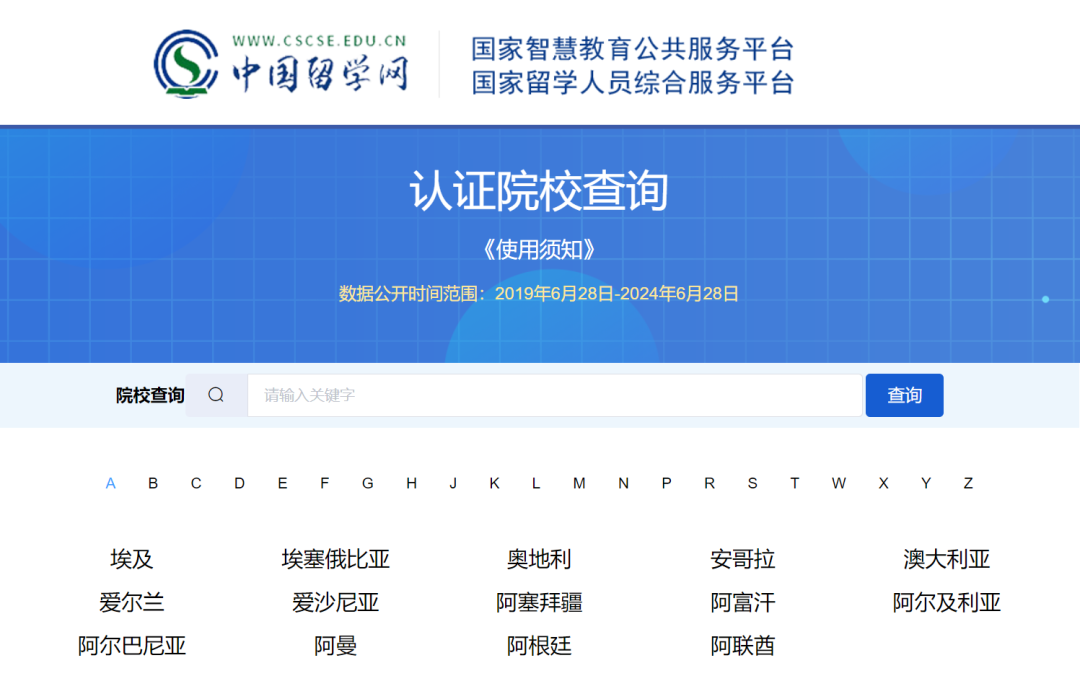The height and width of the screenshot is (676, 1080).
Task: Select letter H in alphabet index
Action: tap(411, 483)
